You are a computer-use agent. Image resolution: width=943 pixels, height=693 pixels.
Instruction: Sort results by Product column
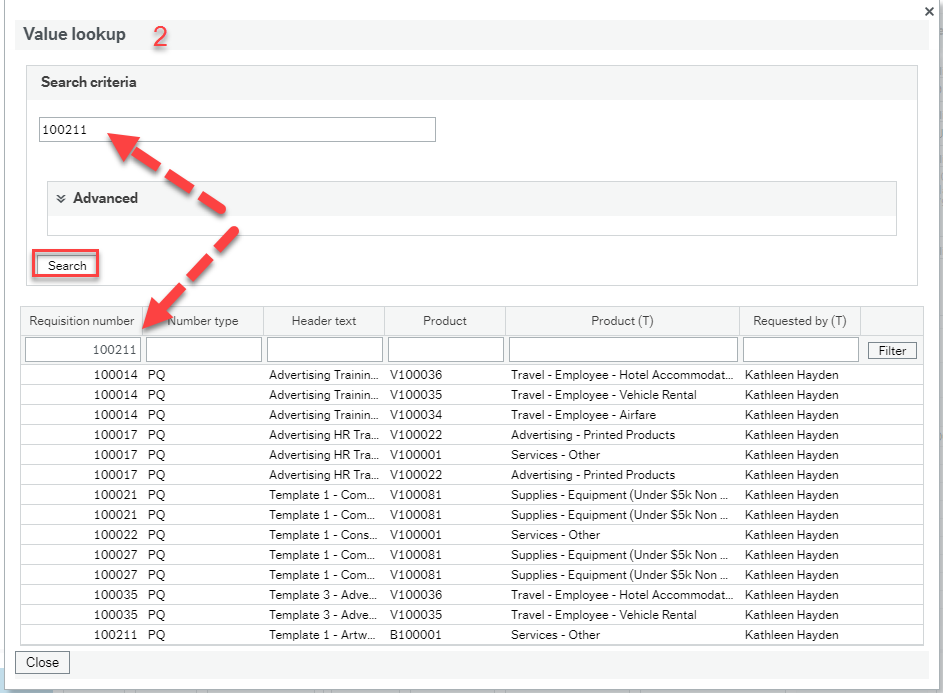point(444,320)
